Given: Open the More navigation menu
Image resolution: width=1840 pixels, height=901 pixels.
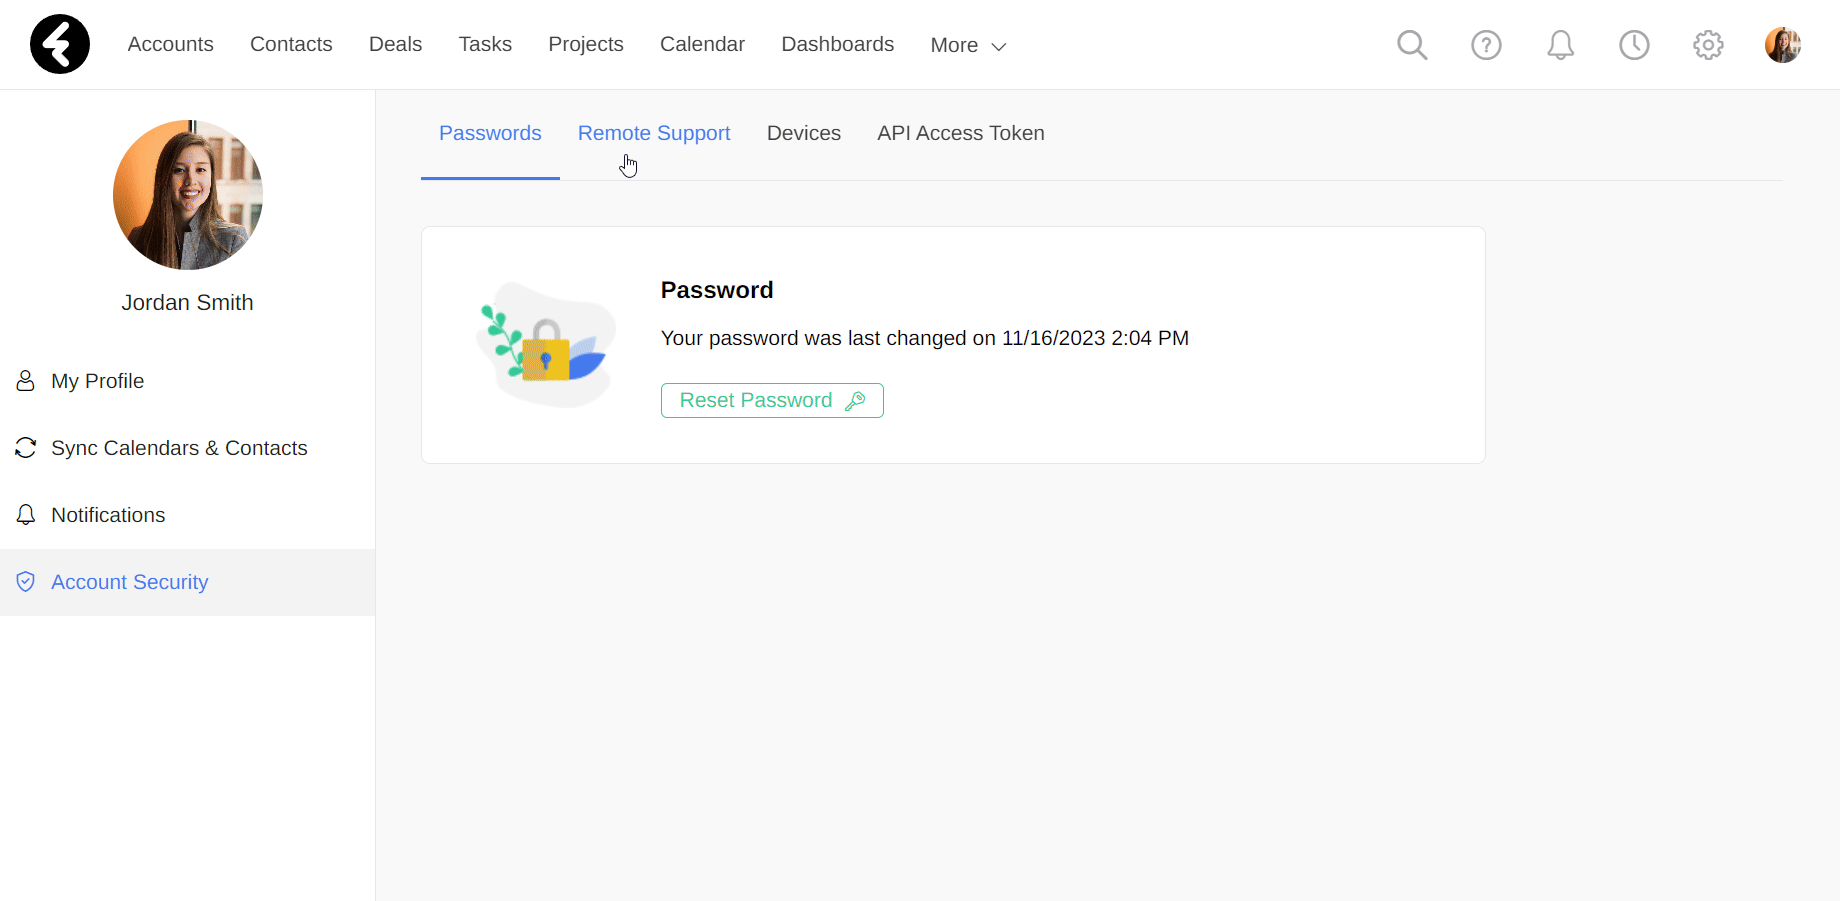Looking at the screenshot, I should (x=968, y=45).
